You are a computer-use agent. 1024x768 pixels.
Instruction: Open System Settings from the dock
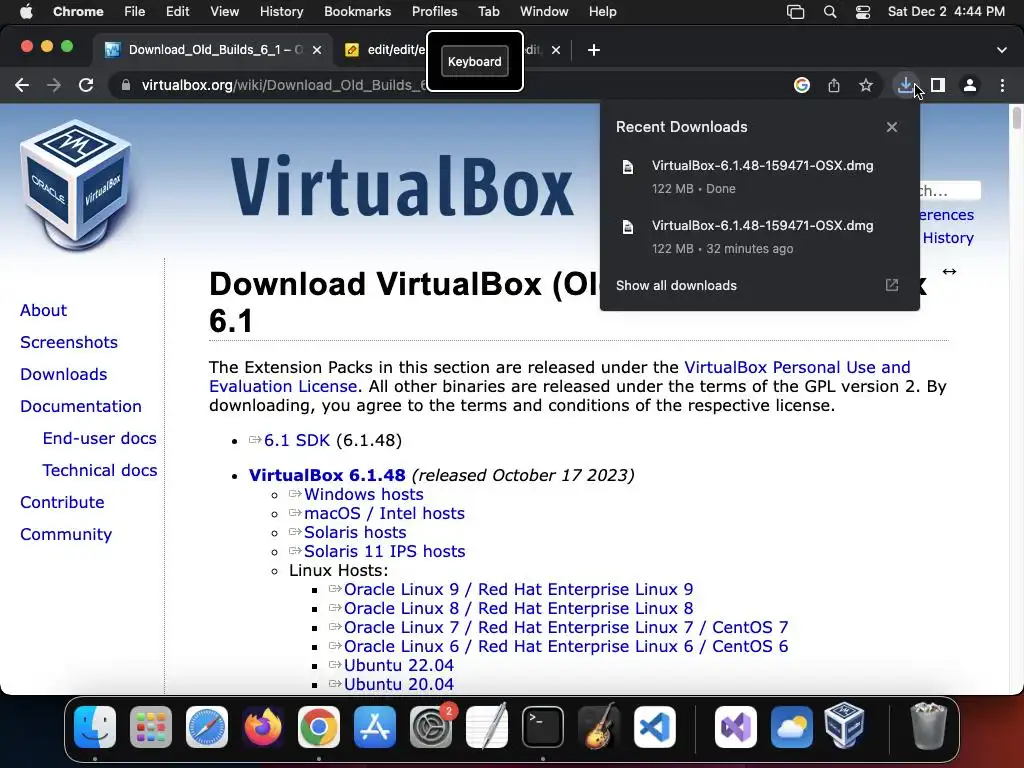(431, 727)
